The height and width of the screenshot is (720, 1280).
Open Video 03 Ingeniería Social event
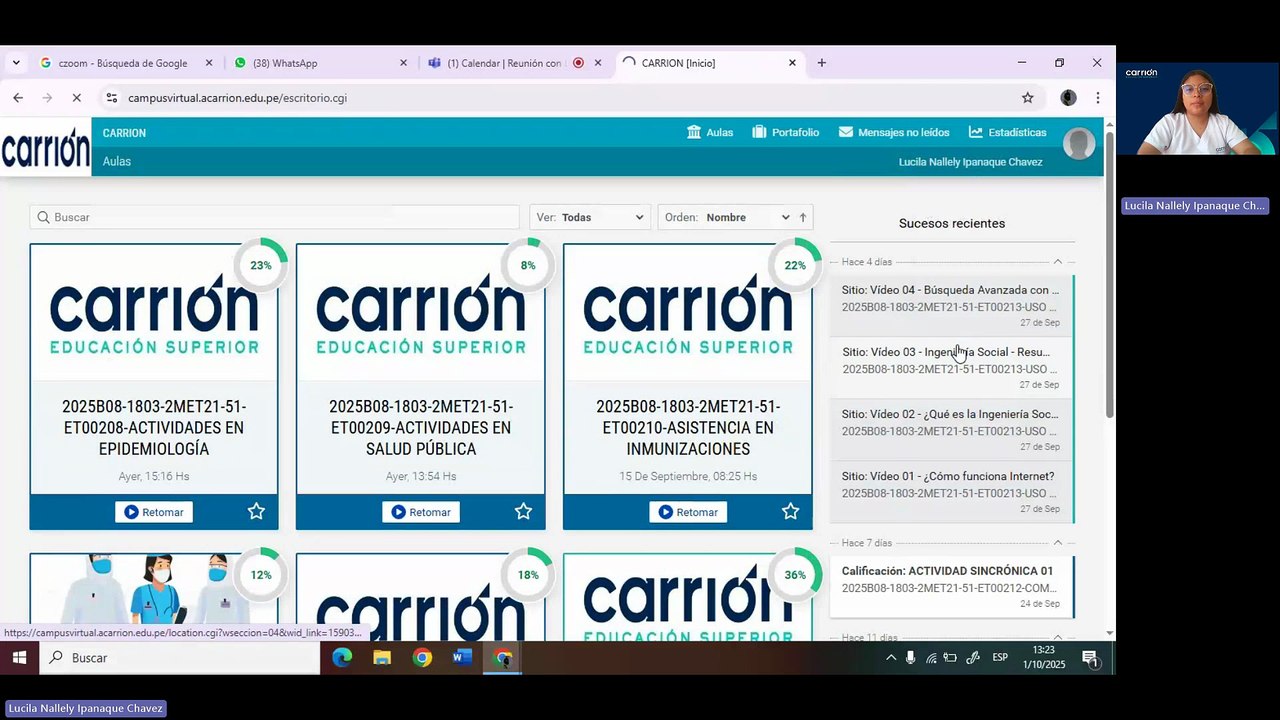coord(951,368)
